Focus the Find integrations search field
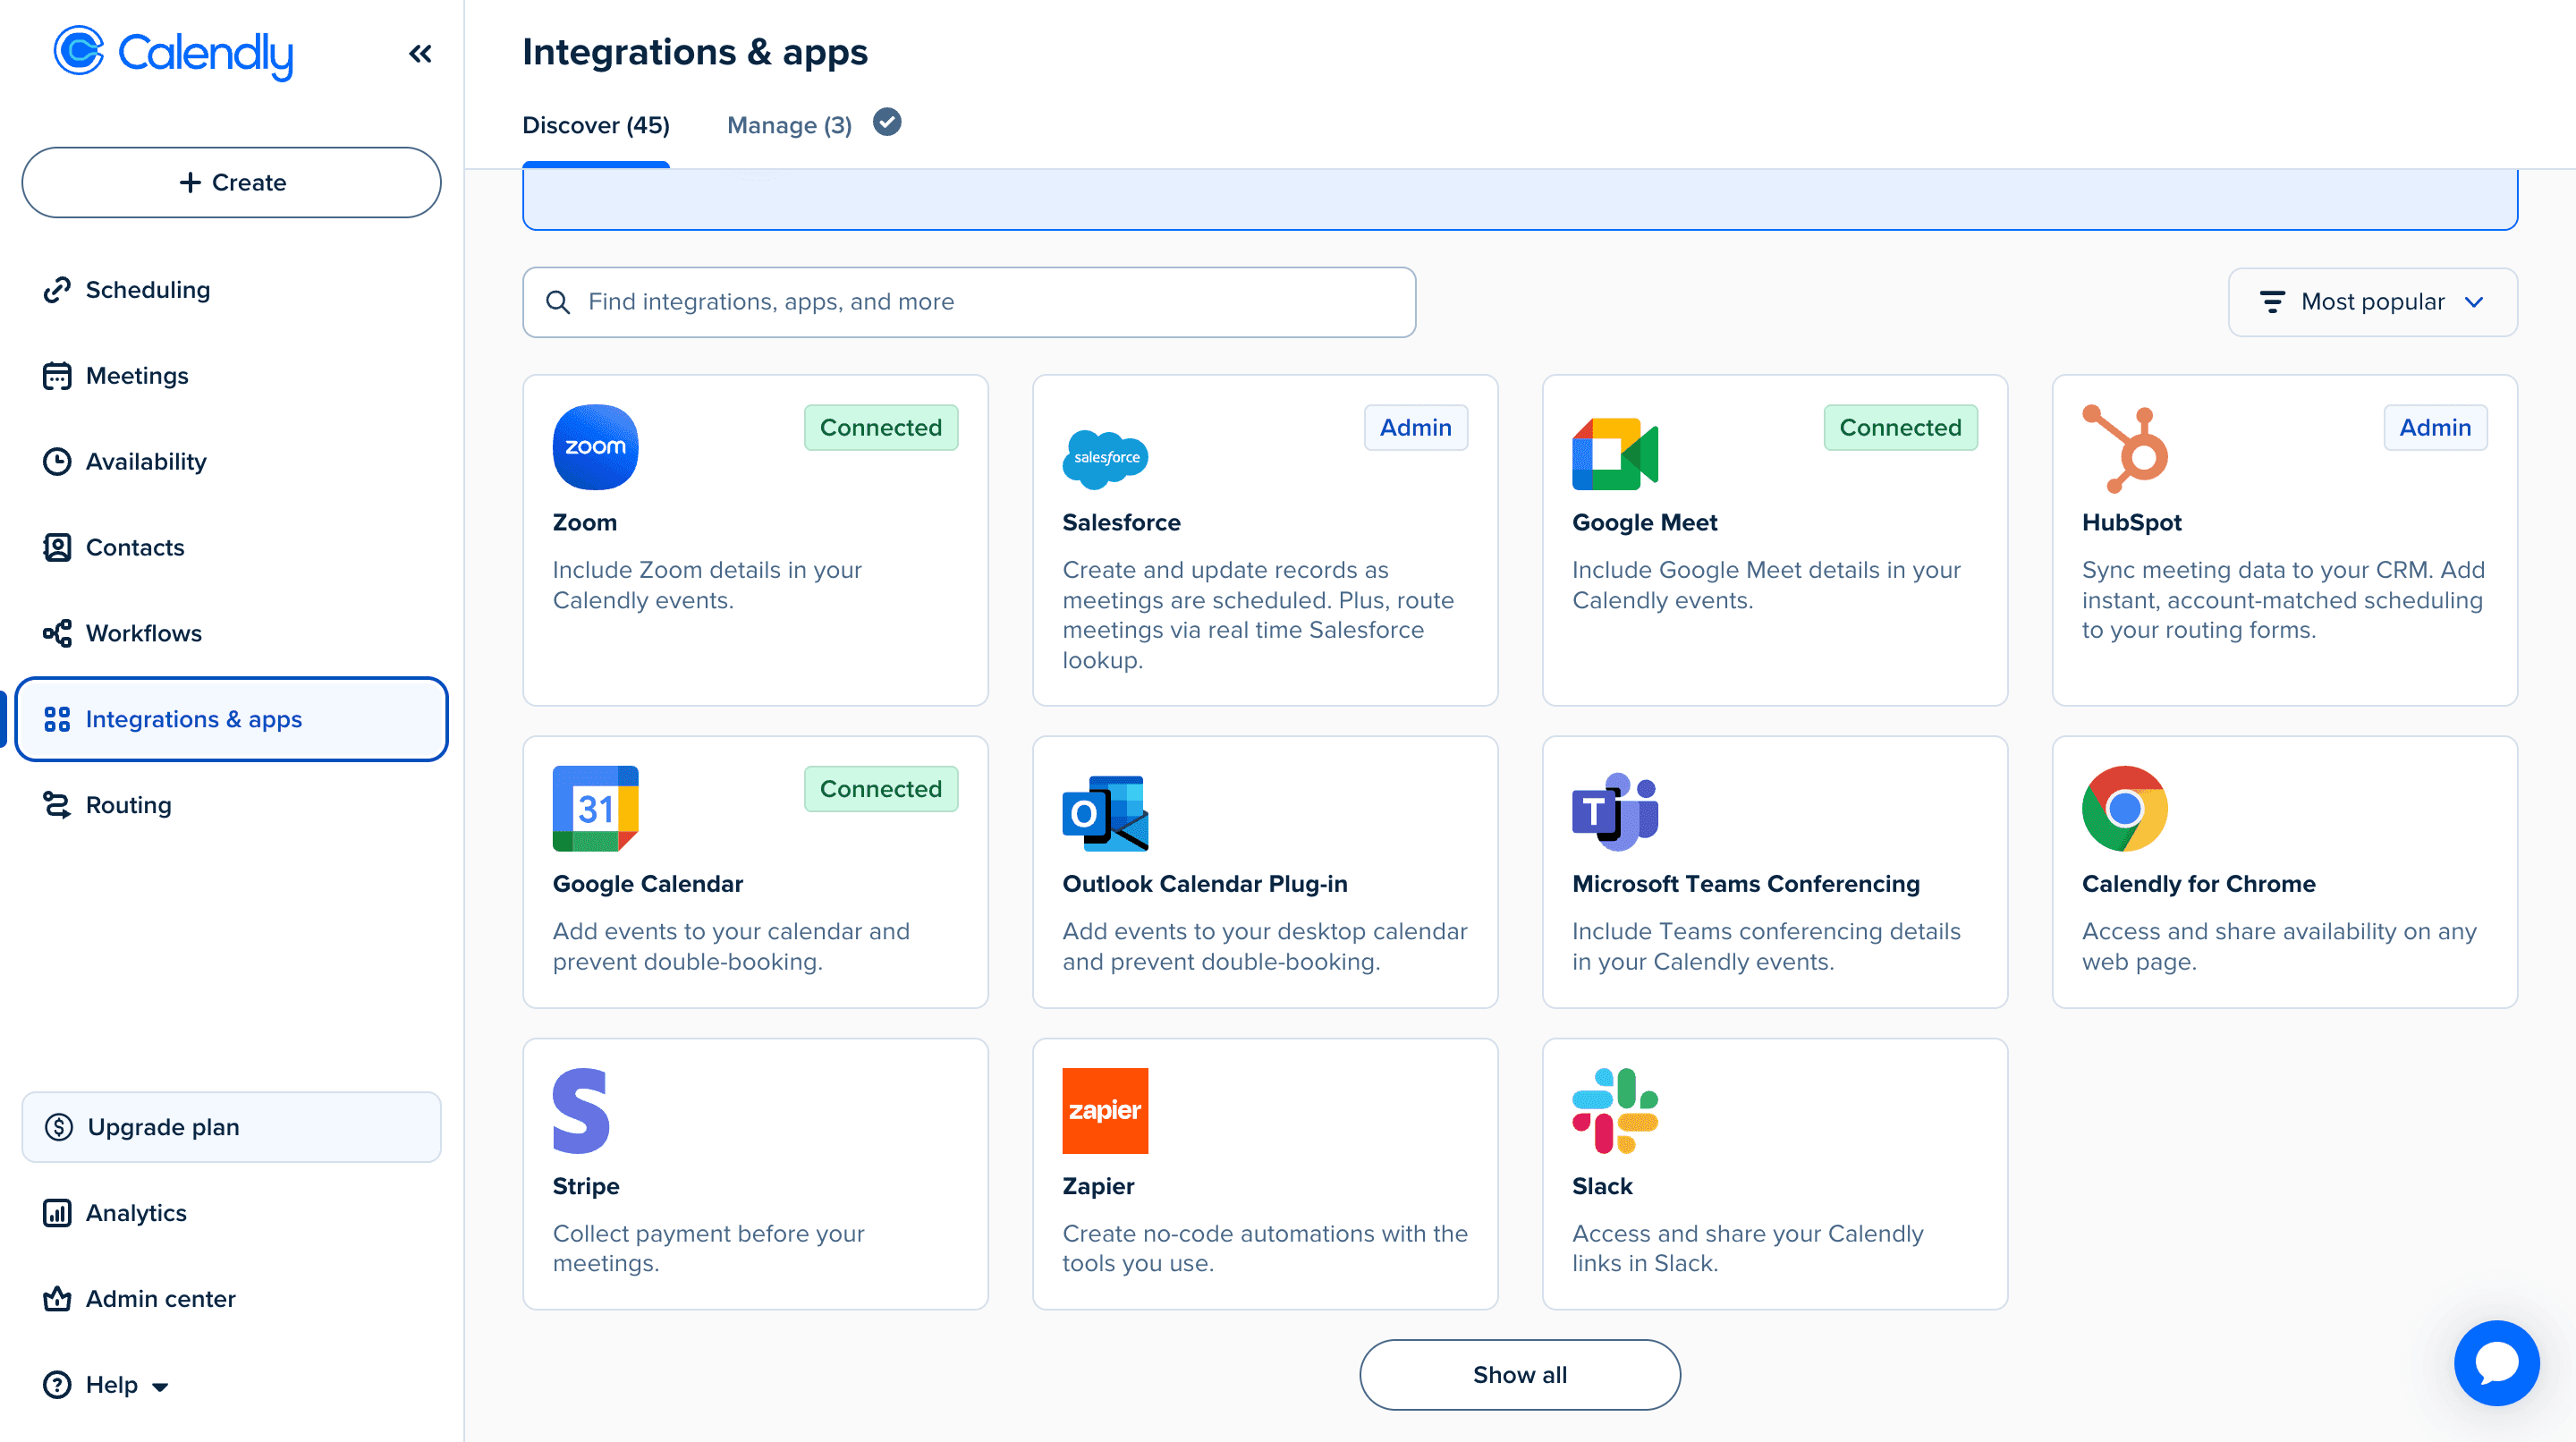The height and width of the screenshot is (1442, 2576). [969, 302]
